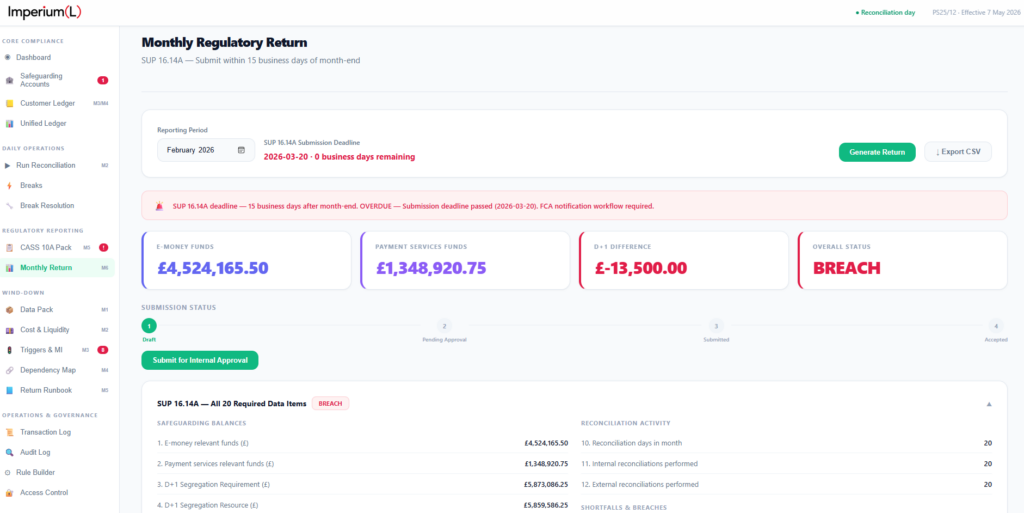
Task: Open the Reporting Period February 2026 picker
Action: [206, 150]
